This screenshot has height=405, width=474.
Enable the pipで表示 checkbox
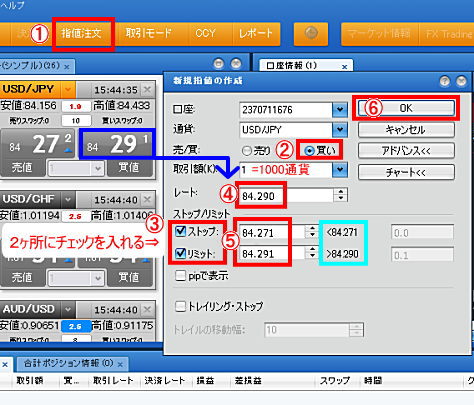pyautogui.click(x=180, y=276)
